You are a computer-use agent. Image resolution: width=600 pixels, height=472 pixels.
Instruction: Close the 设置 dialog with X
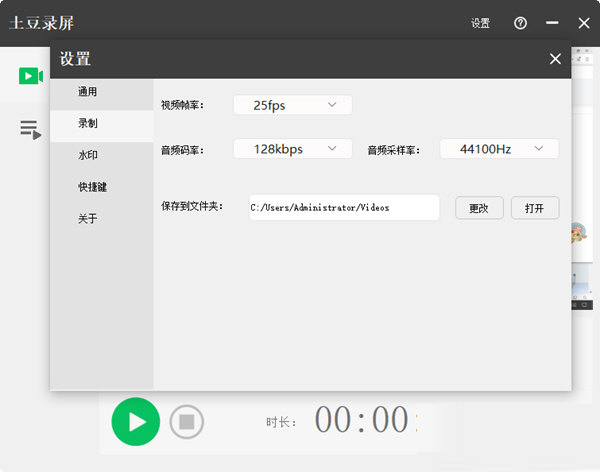pyautogui.click(x=555, y=59)
